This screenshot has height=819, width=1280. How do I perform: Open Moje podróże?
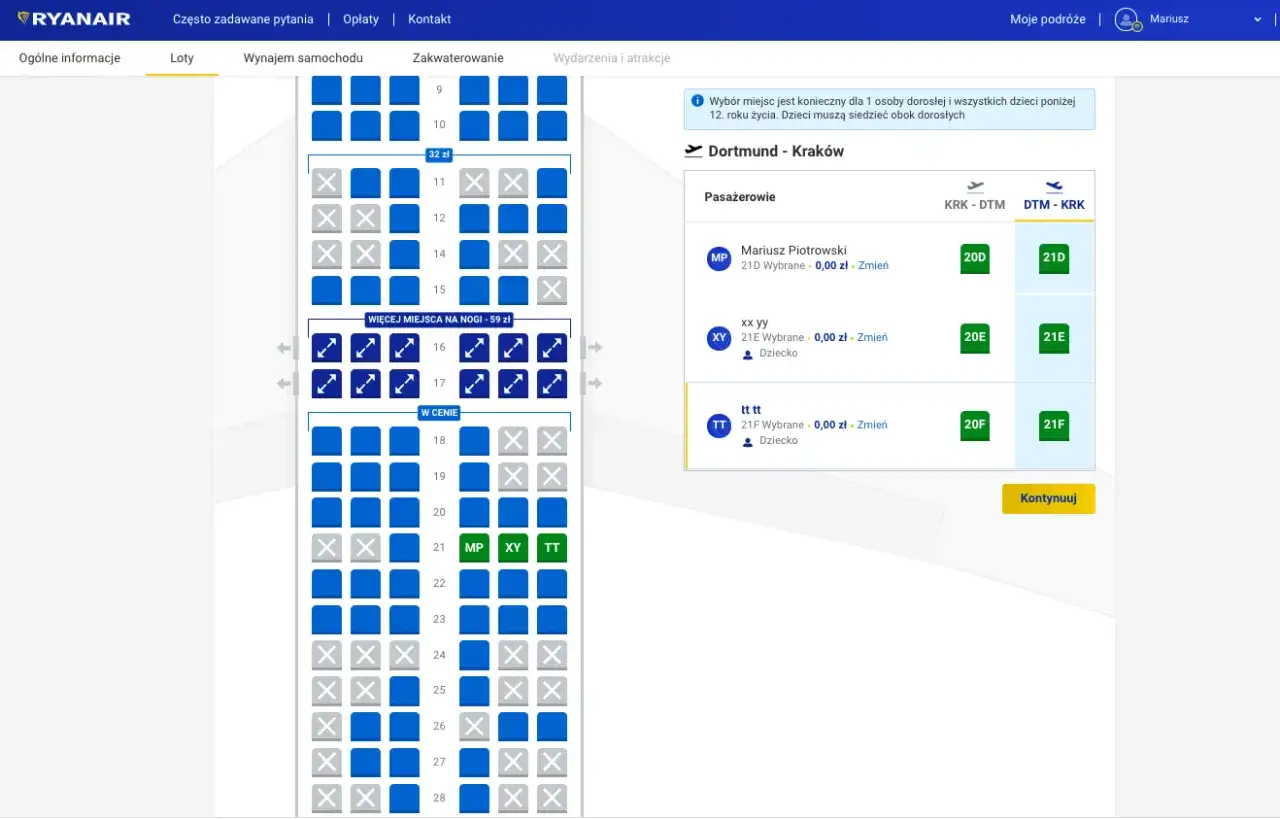[1048, 19]
